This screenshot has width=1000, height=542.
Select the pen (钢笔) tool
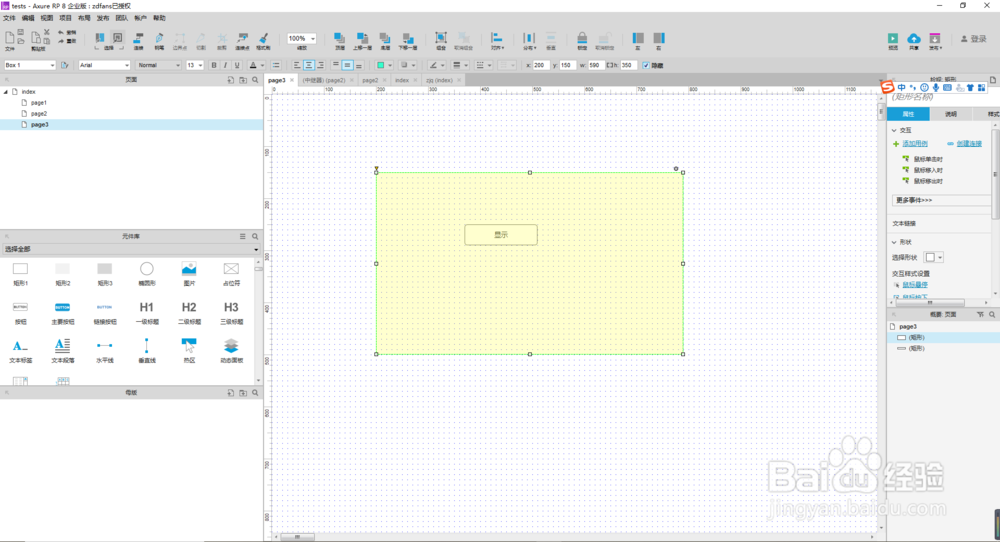pyautogui.click(x=159, y=41)
